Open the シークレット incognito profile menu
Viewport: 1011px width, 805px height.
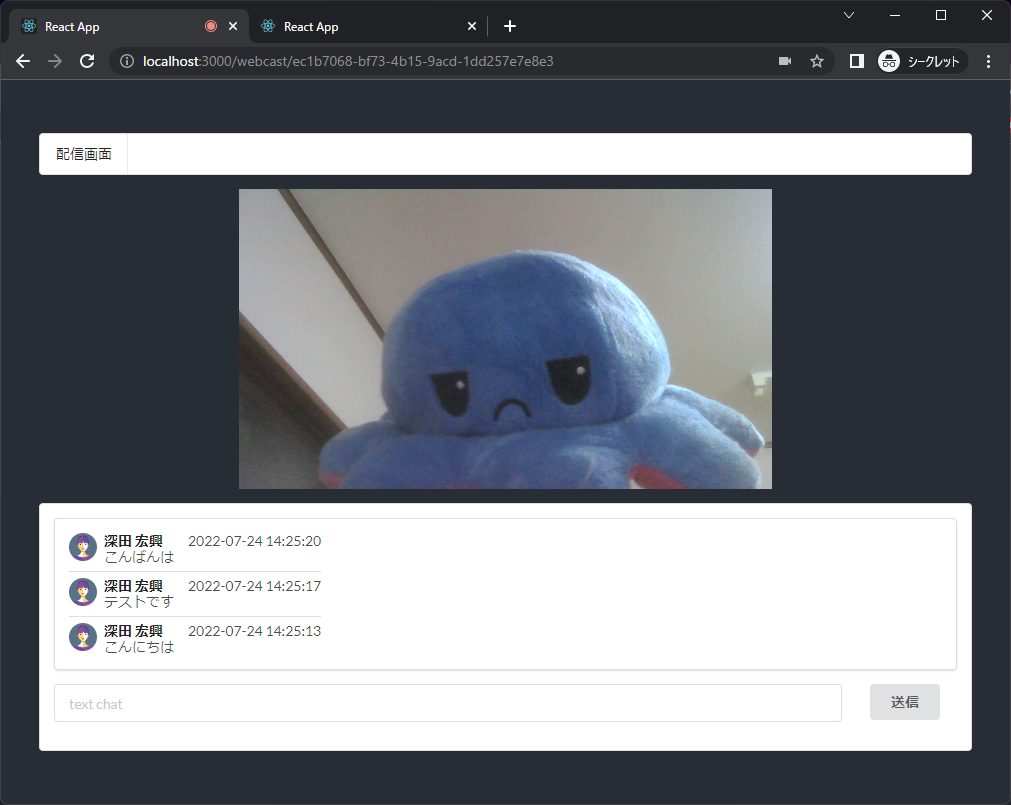coord(921,61)
